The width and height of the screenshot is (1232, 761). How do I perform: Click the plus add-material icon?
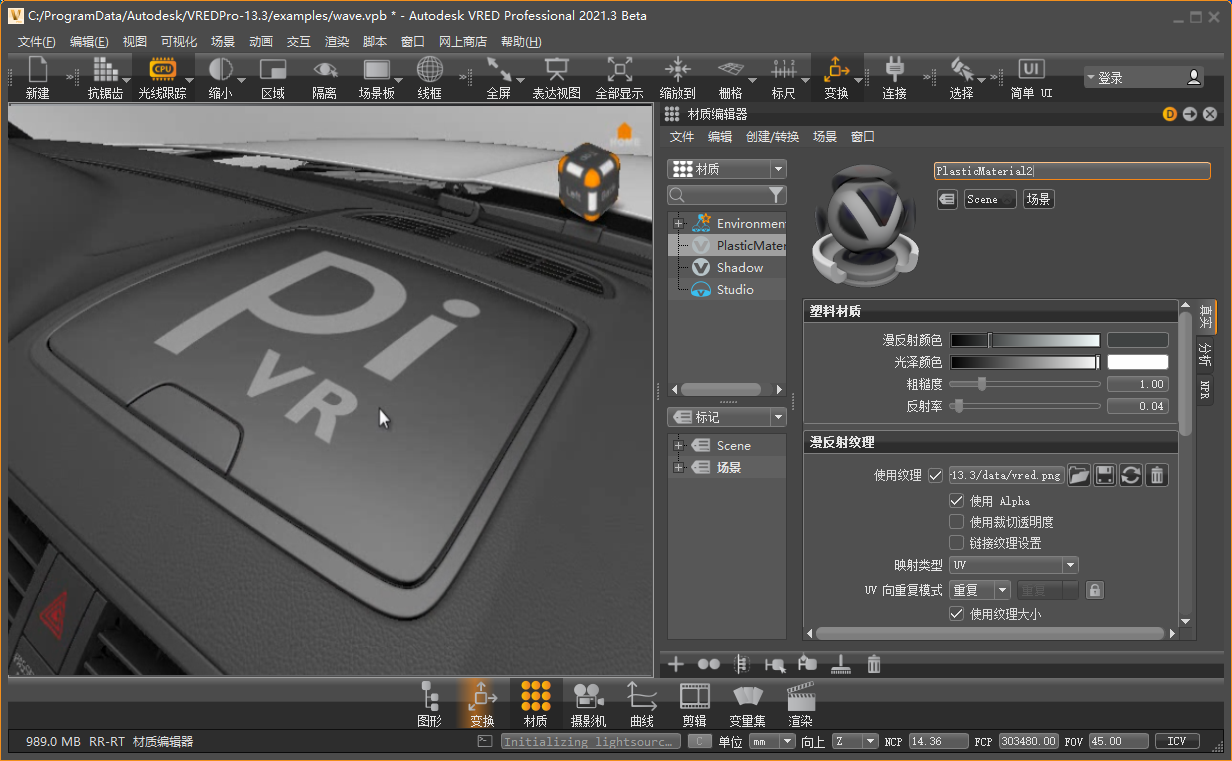click(676, 663)
